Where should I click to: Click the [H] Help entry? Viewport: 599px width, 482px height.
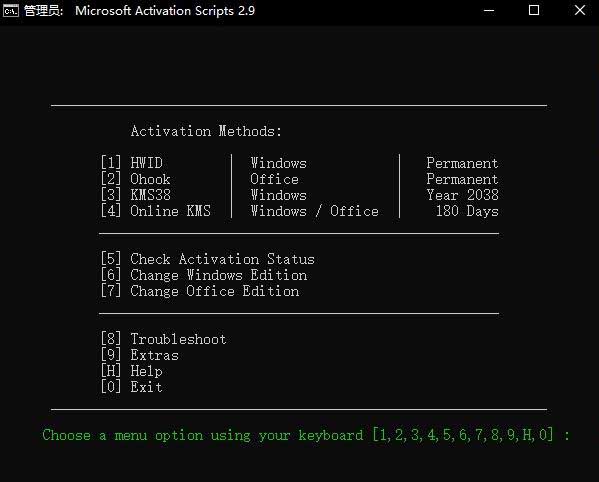point(132,371)
